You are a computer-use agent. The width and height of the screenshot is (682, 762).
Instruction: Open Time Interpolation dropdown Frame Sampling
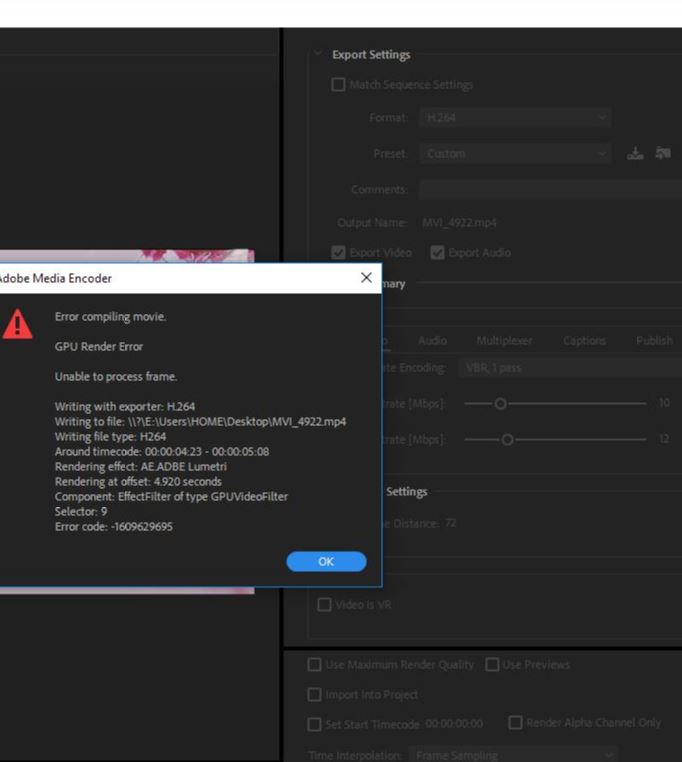[513, 755]
